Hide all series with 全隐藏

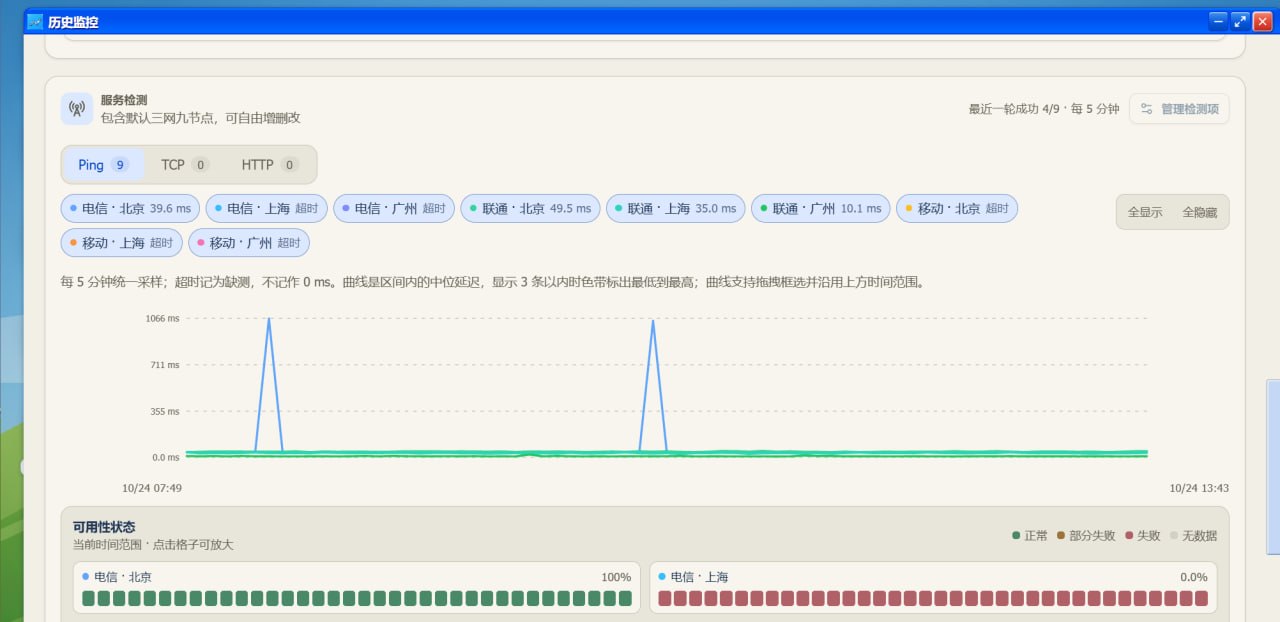coord(1200,212)
